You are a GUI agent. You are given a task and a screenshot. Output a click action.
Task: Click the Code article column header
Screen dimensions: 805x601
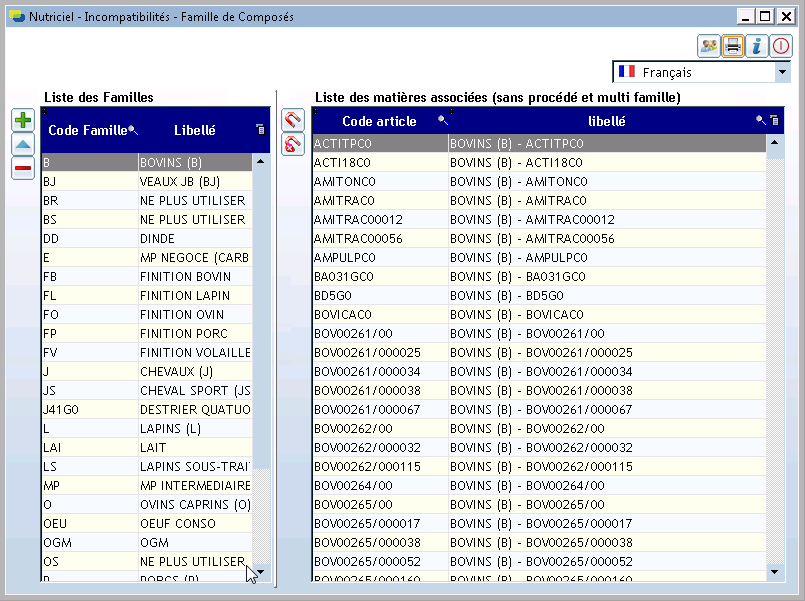(379, 121)
